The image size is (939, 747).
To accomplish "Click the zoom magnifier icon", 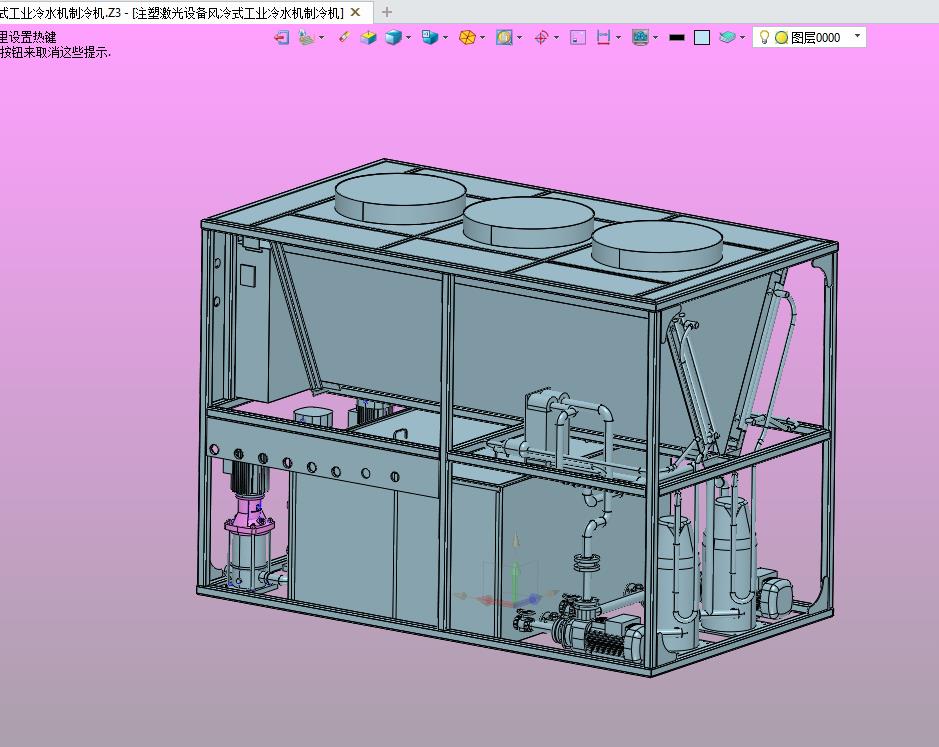I will click(x=504, y=38).
